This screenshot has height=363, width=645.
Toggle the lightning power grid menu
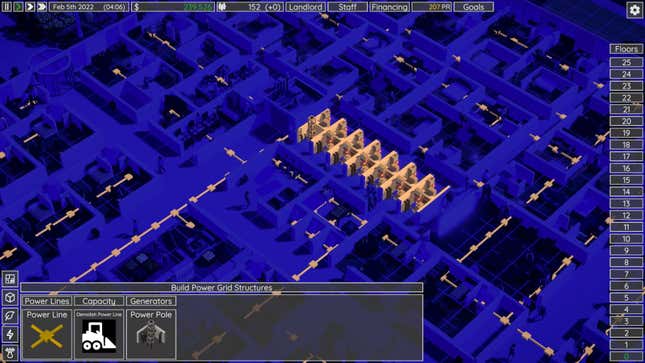pos(10,334)
